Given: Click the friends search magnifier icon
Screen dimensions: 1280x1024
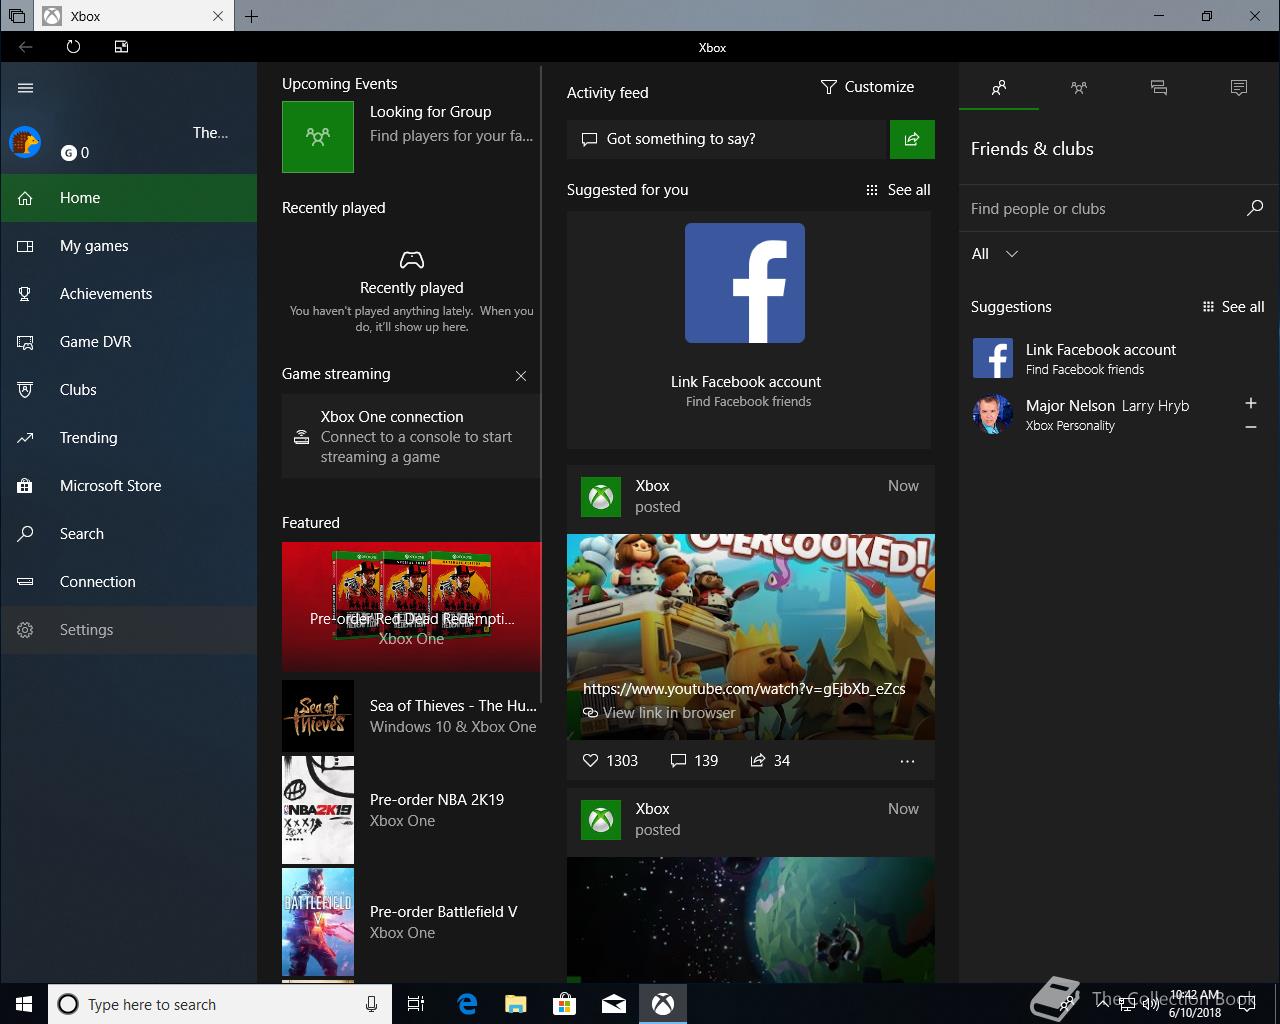Looking at the screenshot, I should [x=1255, y=208].
